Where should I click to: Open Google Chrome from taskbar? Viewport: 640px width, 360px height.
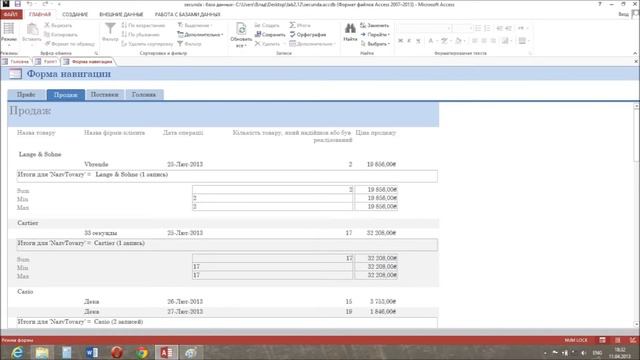tap(142, 353)
